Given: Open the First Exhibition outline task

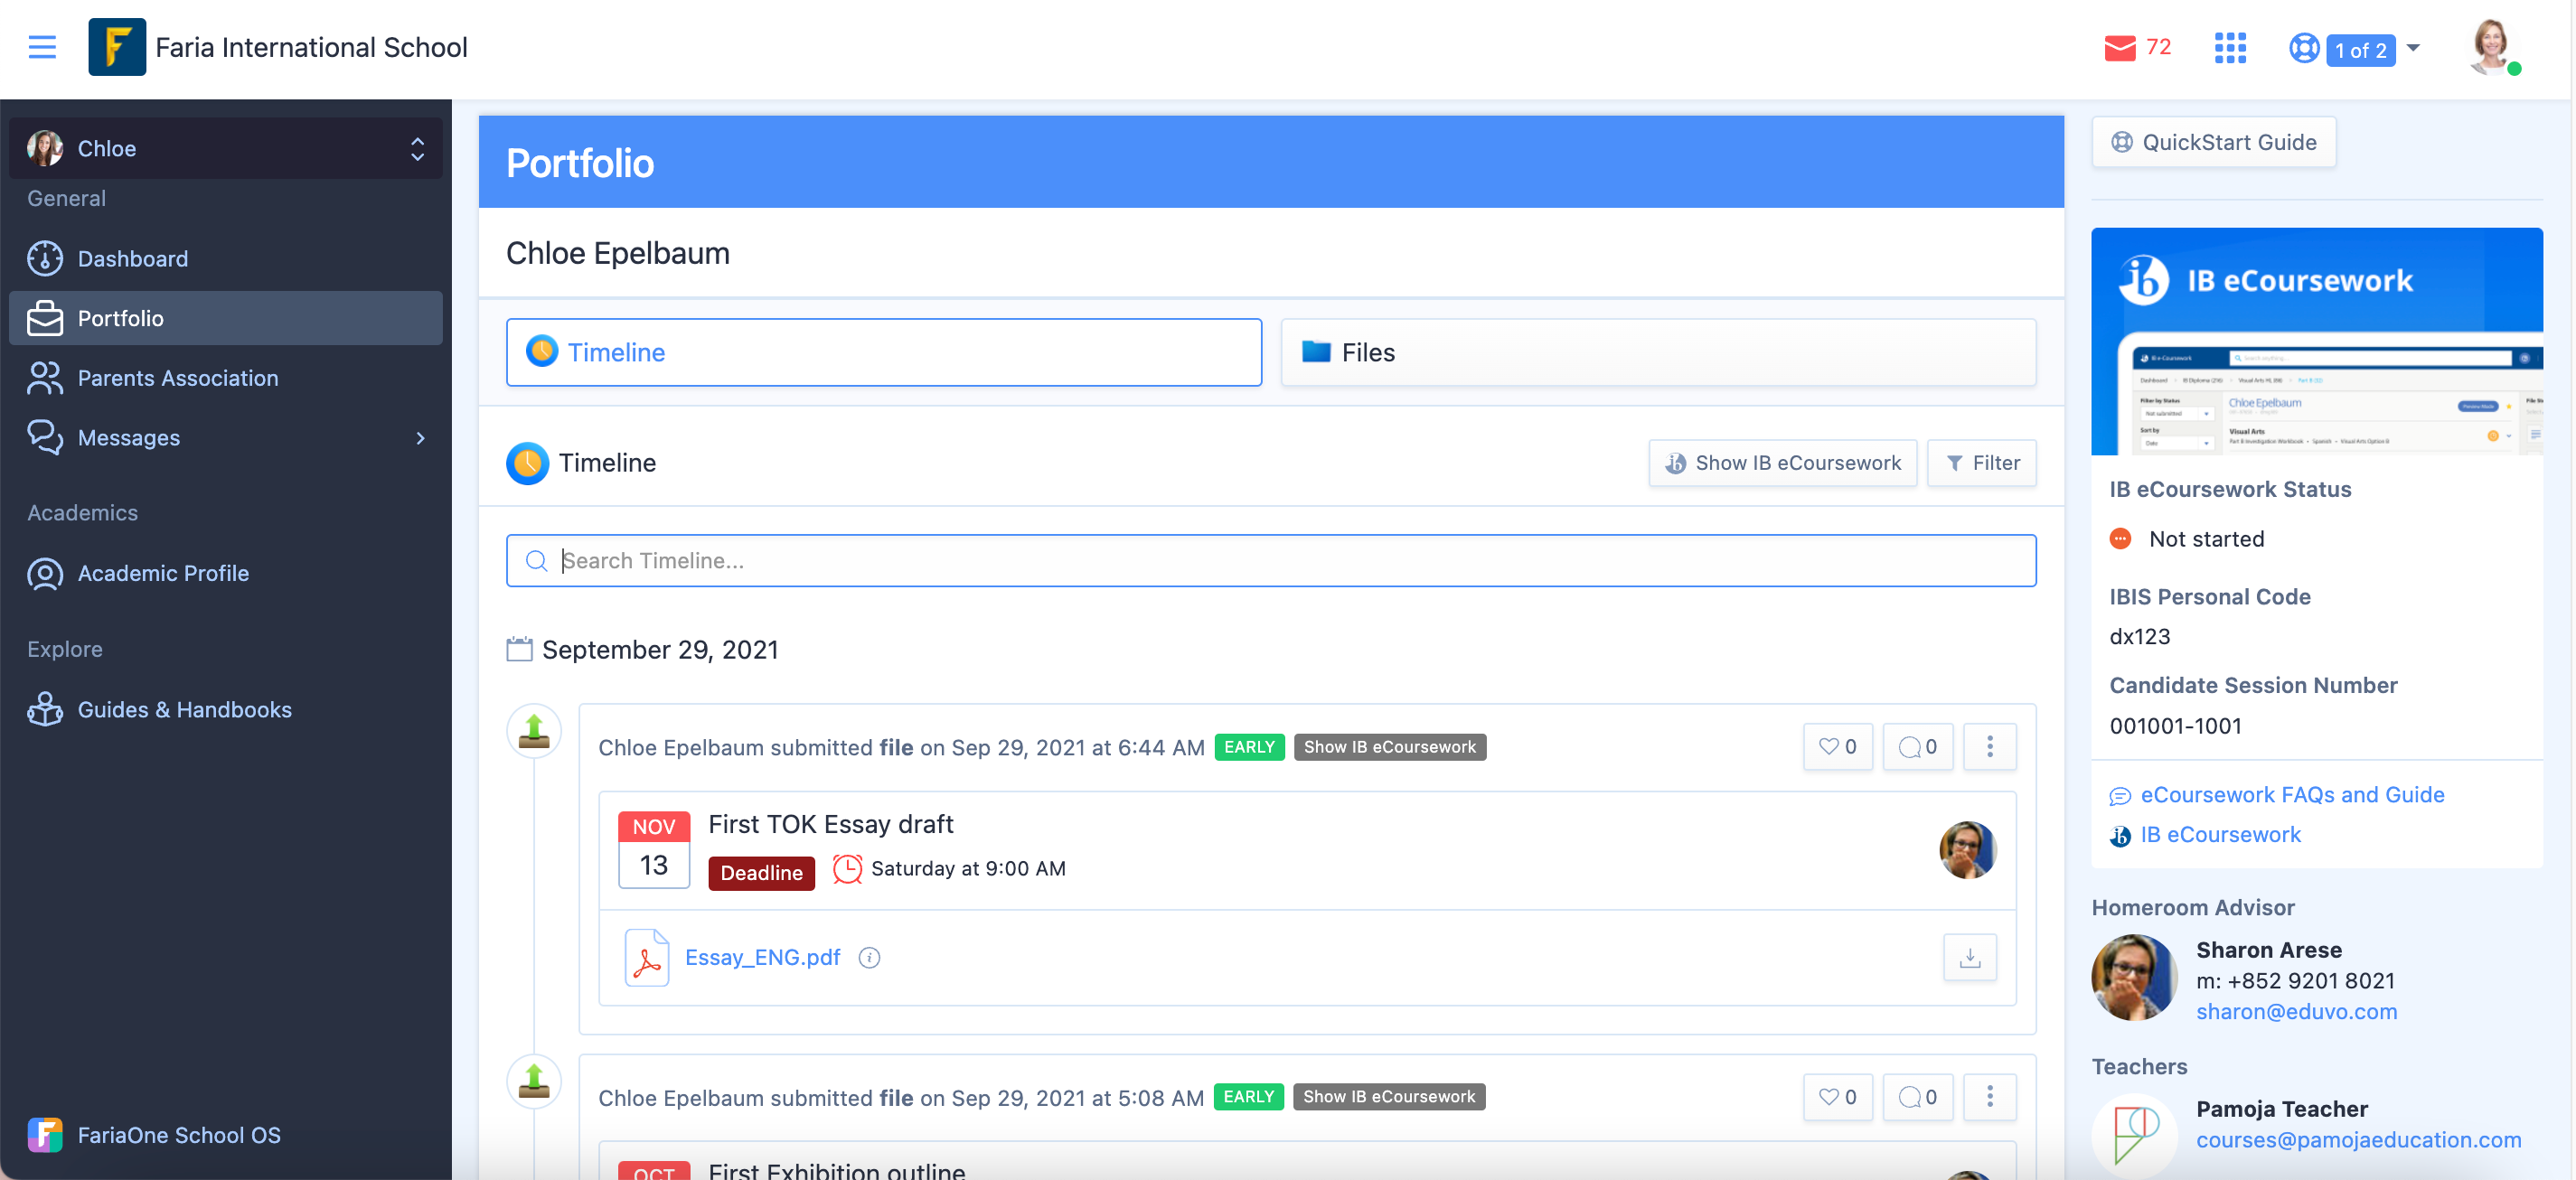Looking at the screenshot, I should click(836, 1169).
